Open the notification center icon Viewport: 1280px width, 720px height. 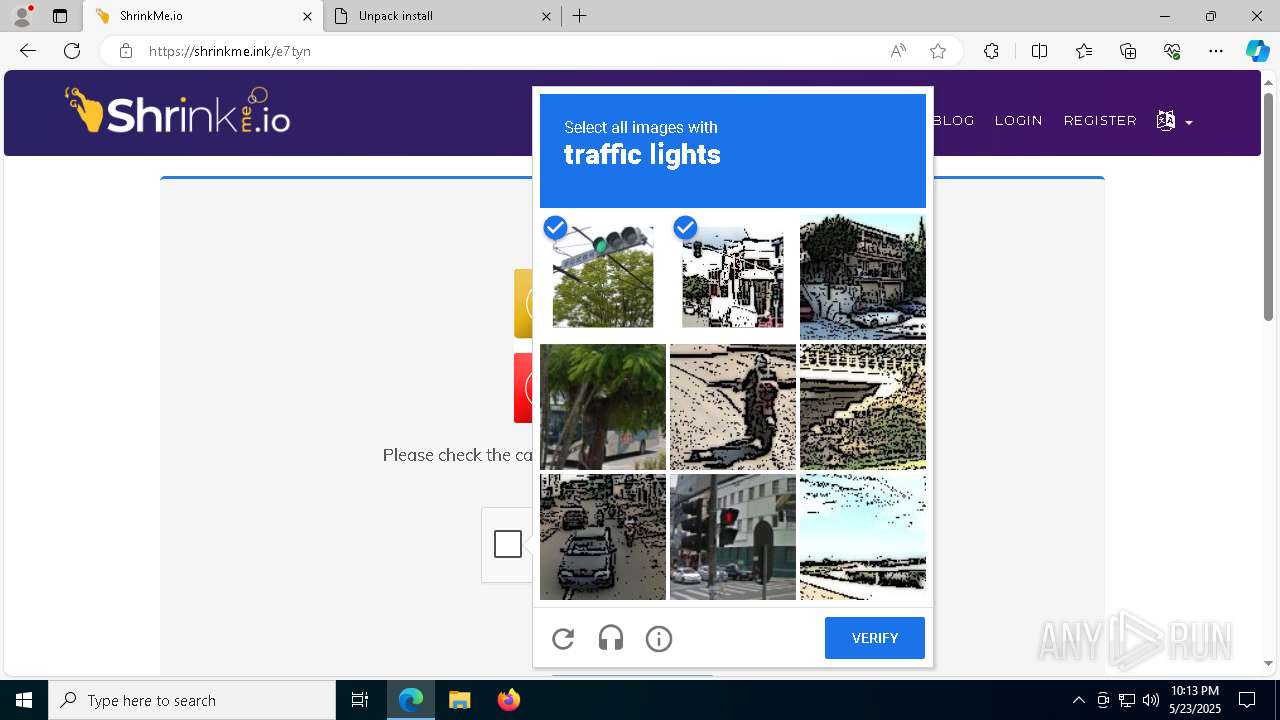pyautogui.click(x=1247, y=700)
